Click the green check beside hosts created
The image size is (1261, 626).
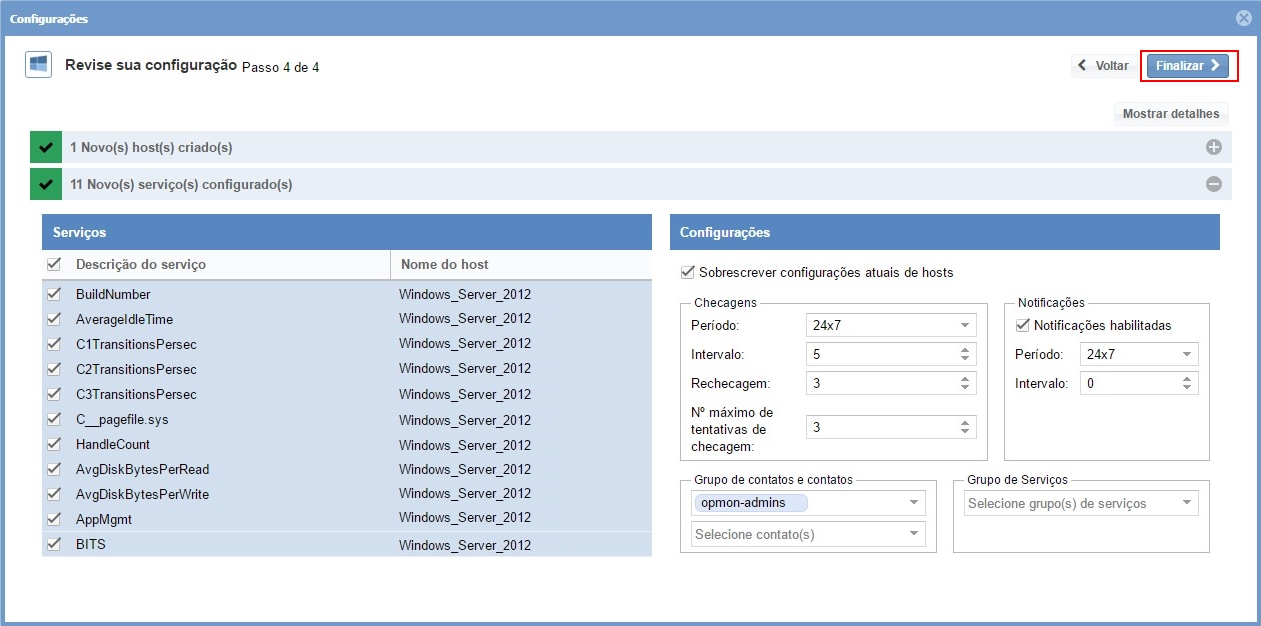[x=46, y=147]
